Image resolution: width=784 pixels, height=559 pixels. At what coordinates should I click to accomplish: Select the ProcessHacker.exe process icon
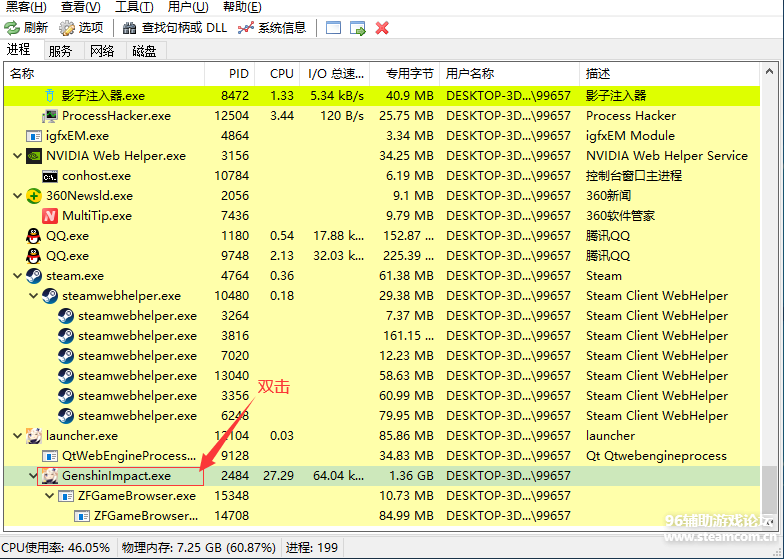click(50, 116)
